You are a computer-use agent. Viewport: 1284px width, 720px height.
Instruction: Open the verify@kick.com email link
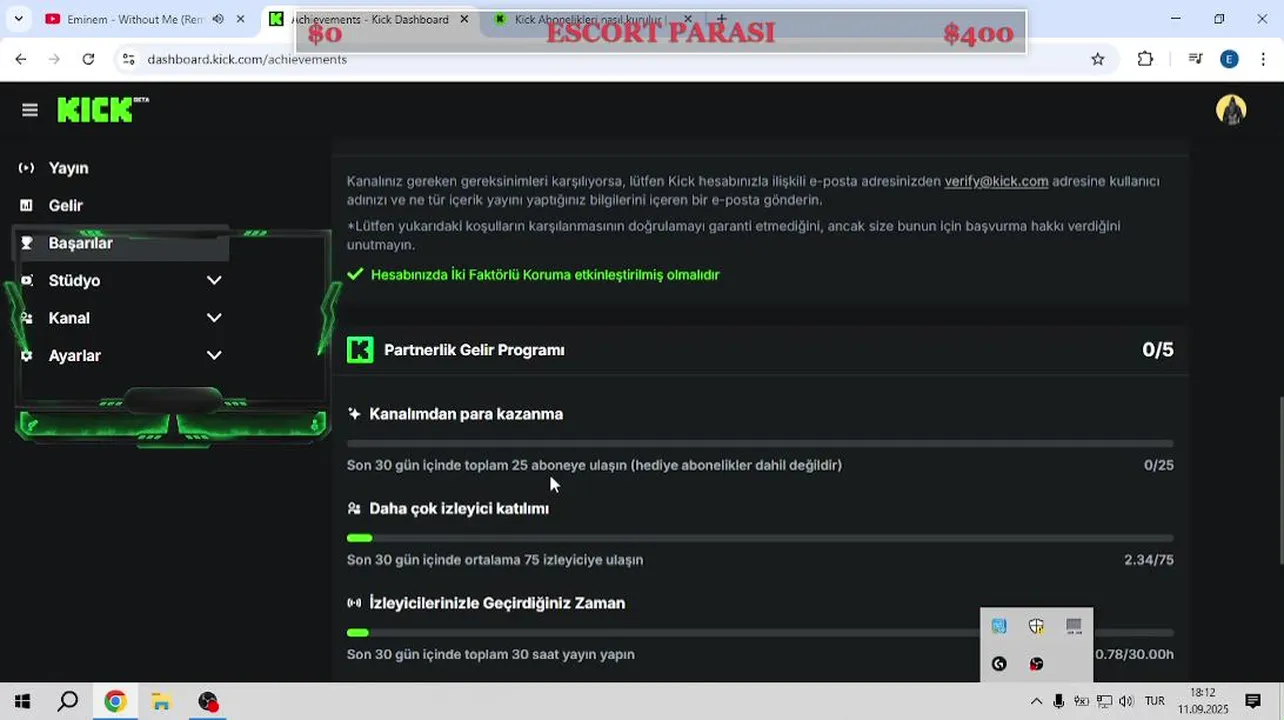(x=996, y=181)
